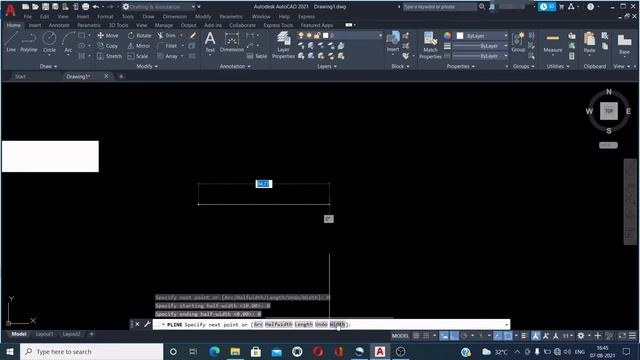Click the Stretch tool
The image size is (640, 360).
point(109,56)
